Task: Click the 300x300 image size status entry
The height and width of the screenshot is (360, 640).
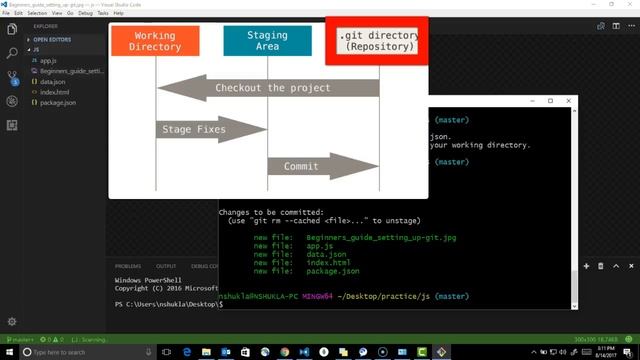Action: click(596, 339)
